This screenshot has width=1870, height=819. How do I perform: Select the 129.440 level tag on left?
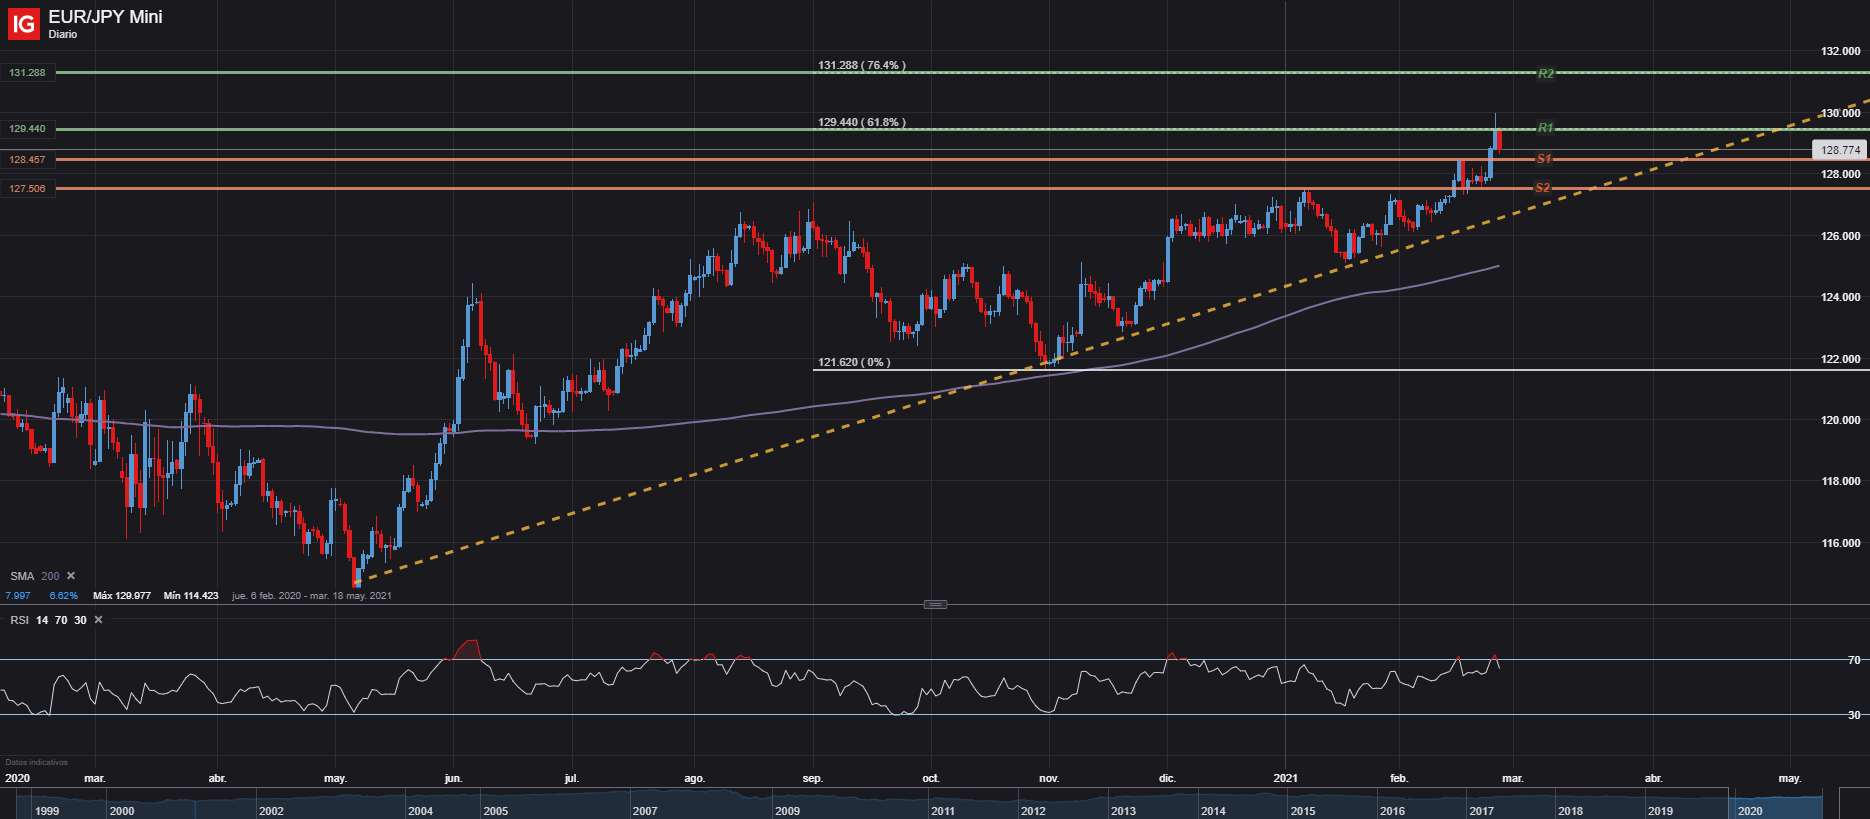click(x=28, y=129)
